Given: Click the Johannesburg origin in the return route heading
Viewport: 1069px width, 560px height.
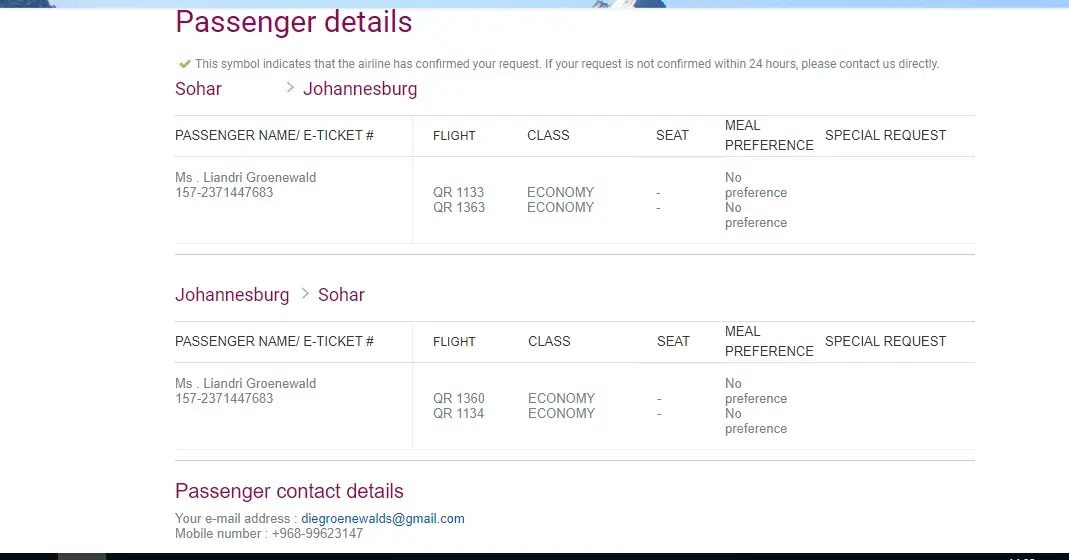Looking at the screenshot, I should 232,295.
